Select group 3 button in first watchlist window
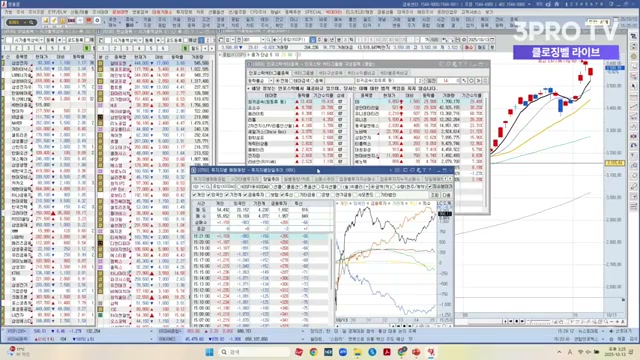 28,48
